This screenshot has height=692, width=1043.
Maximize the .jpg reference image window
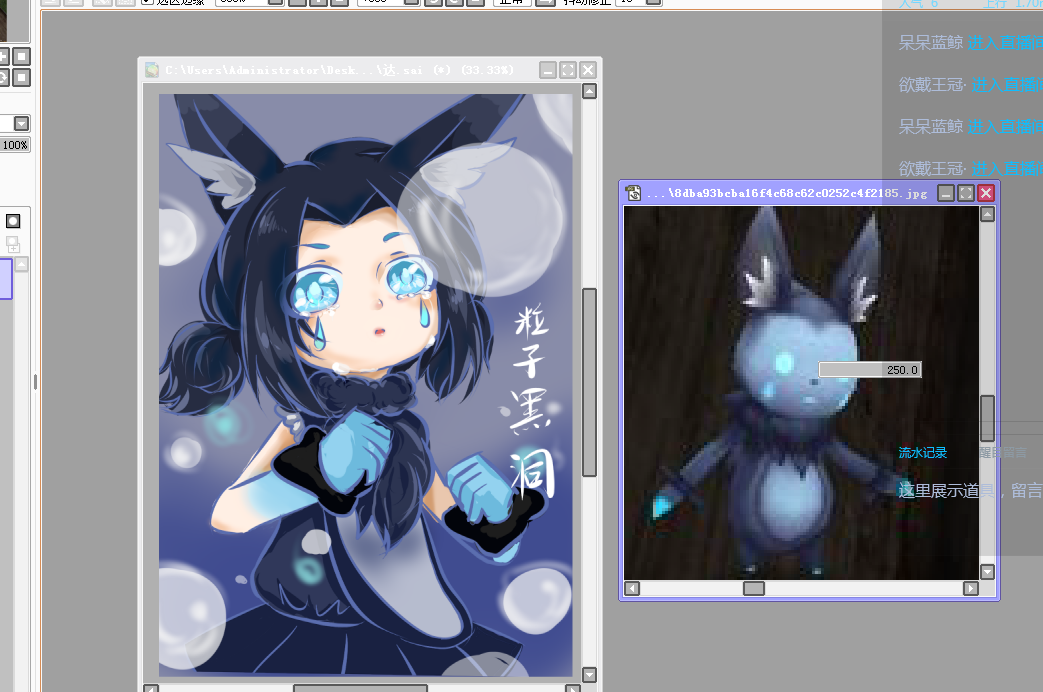tap(966, 193)
